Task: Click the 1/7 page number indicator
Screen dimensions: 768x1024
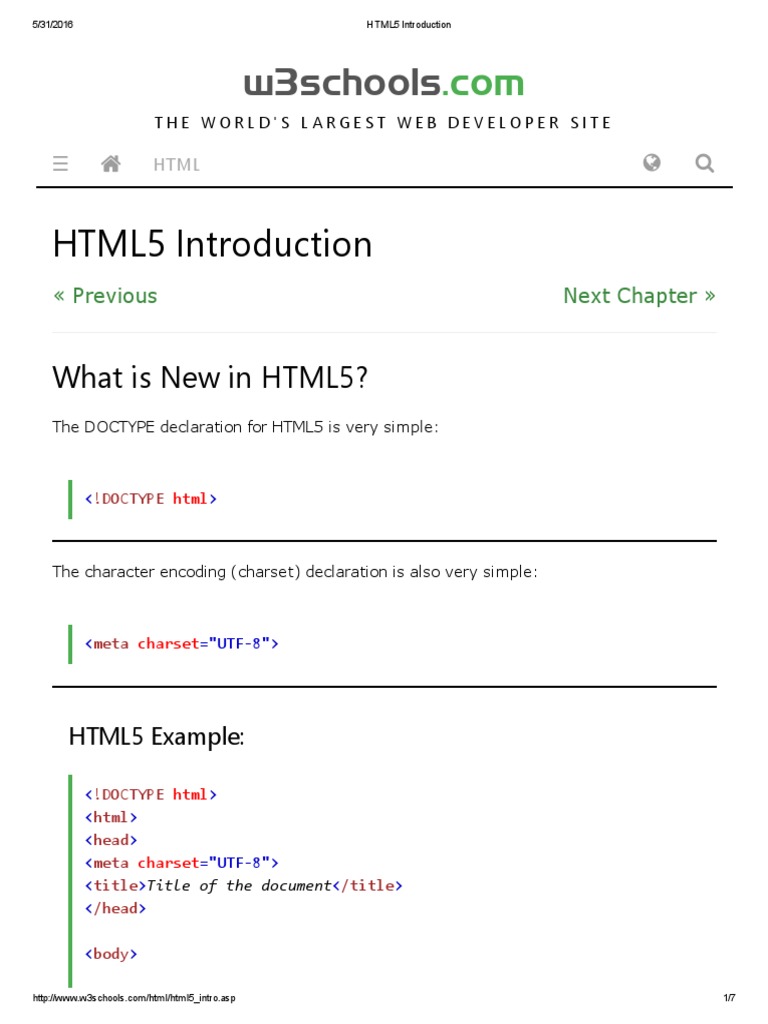Action: (x=729, y=998)
